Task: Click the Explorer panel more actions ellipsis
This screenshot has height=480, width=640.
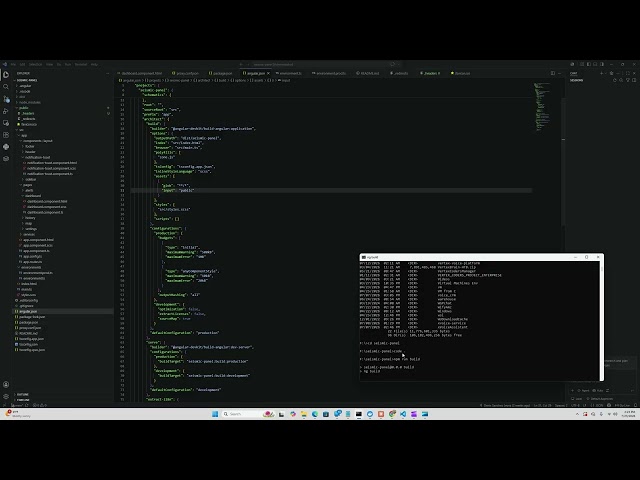Action: (x=108, y=73)
